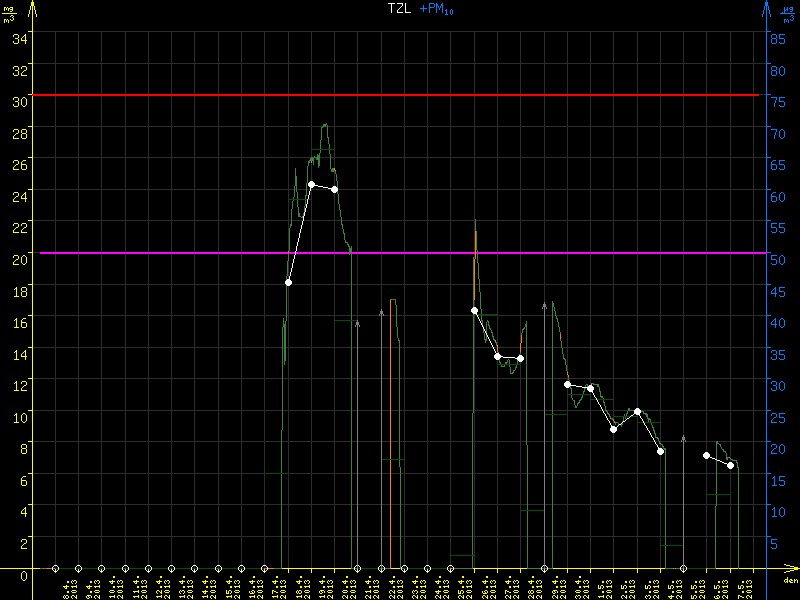This screenshot has height=600, width=800.
Task: Select the white data point at 18 on 18.4.
Action: pos(288,282)
